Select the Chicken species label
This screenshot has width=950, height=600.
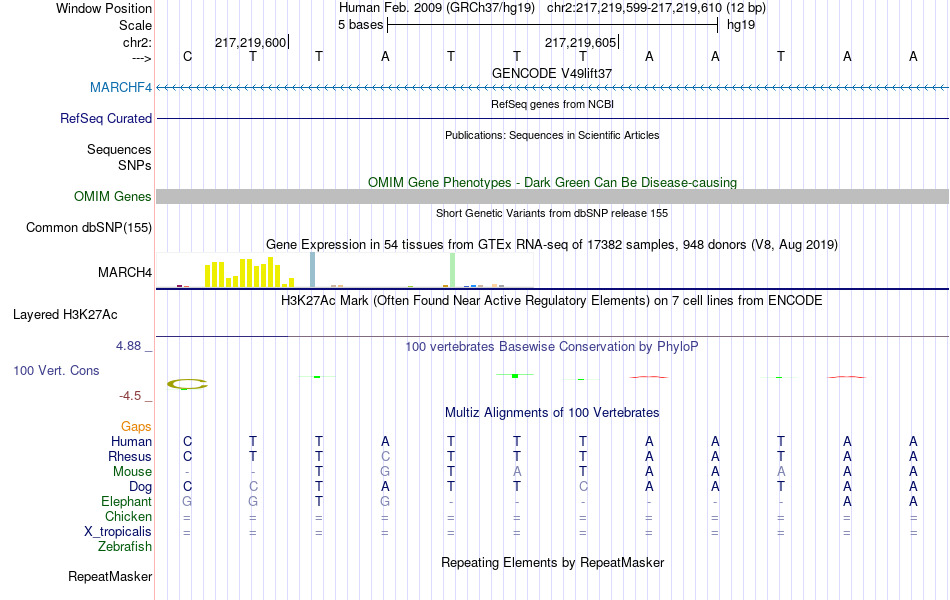pos(128,516)
